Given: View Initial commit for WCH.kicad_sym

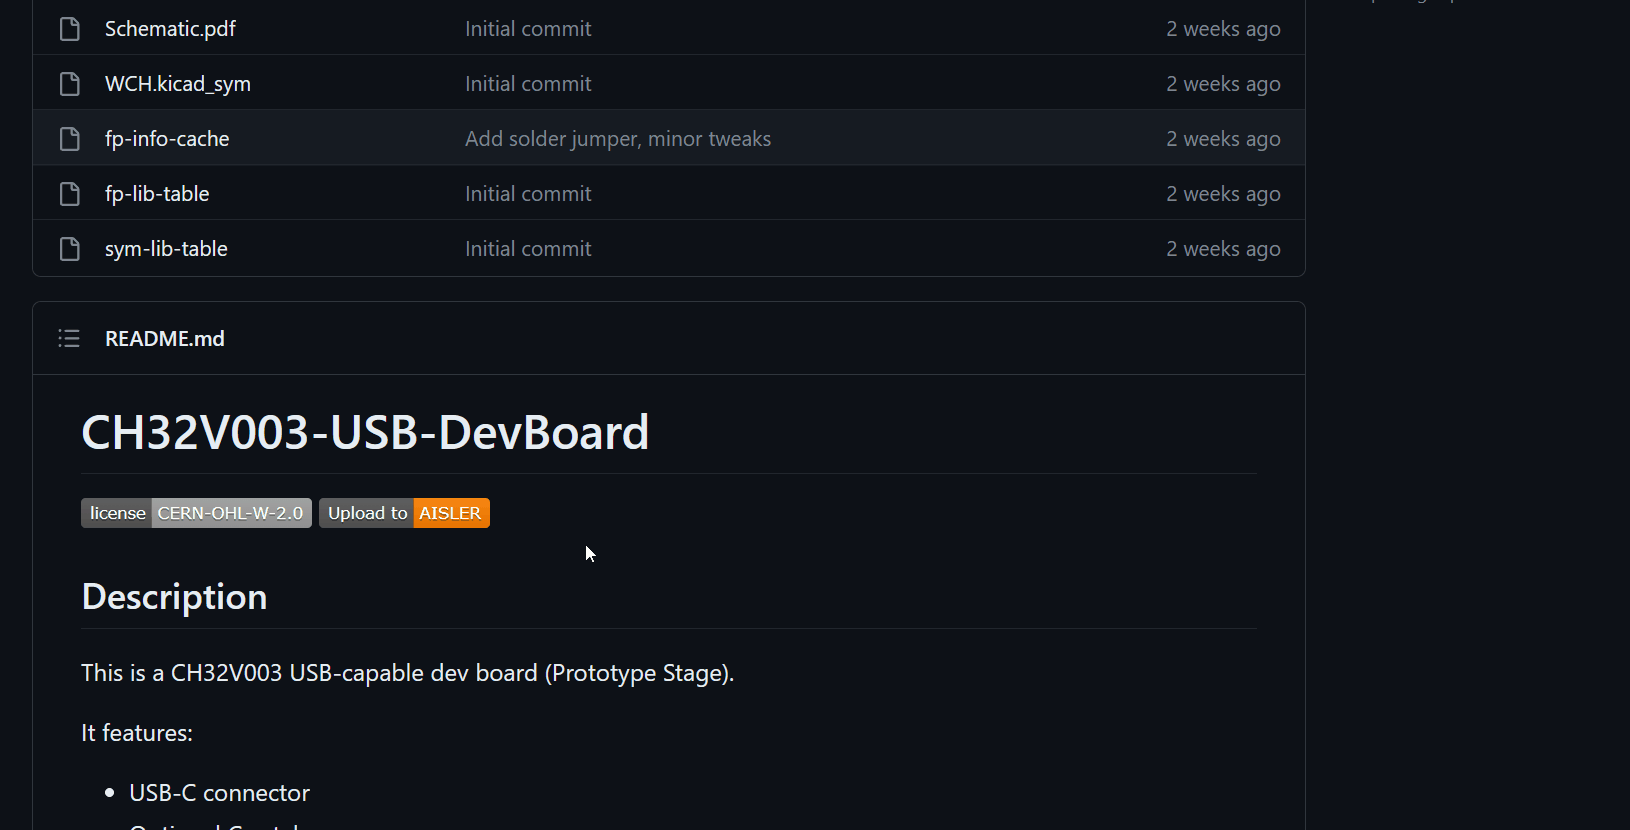Looking at the screenshot, I should 528,84.
